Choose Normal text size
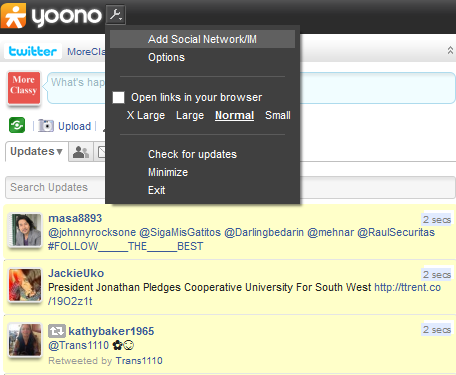The height and width of the screenshot is (375, 456). click(x=234, y=115)
